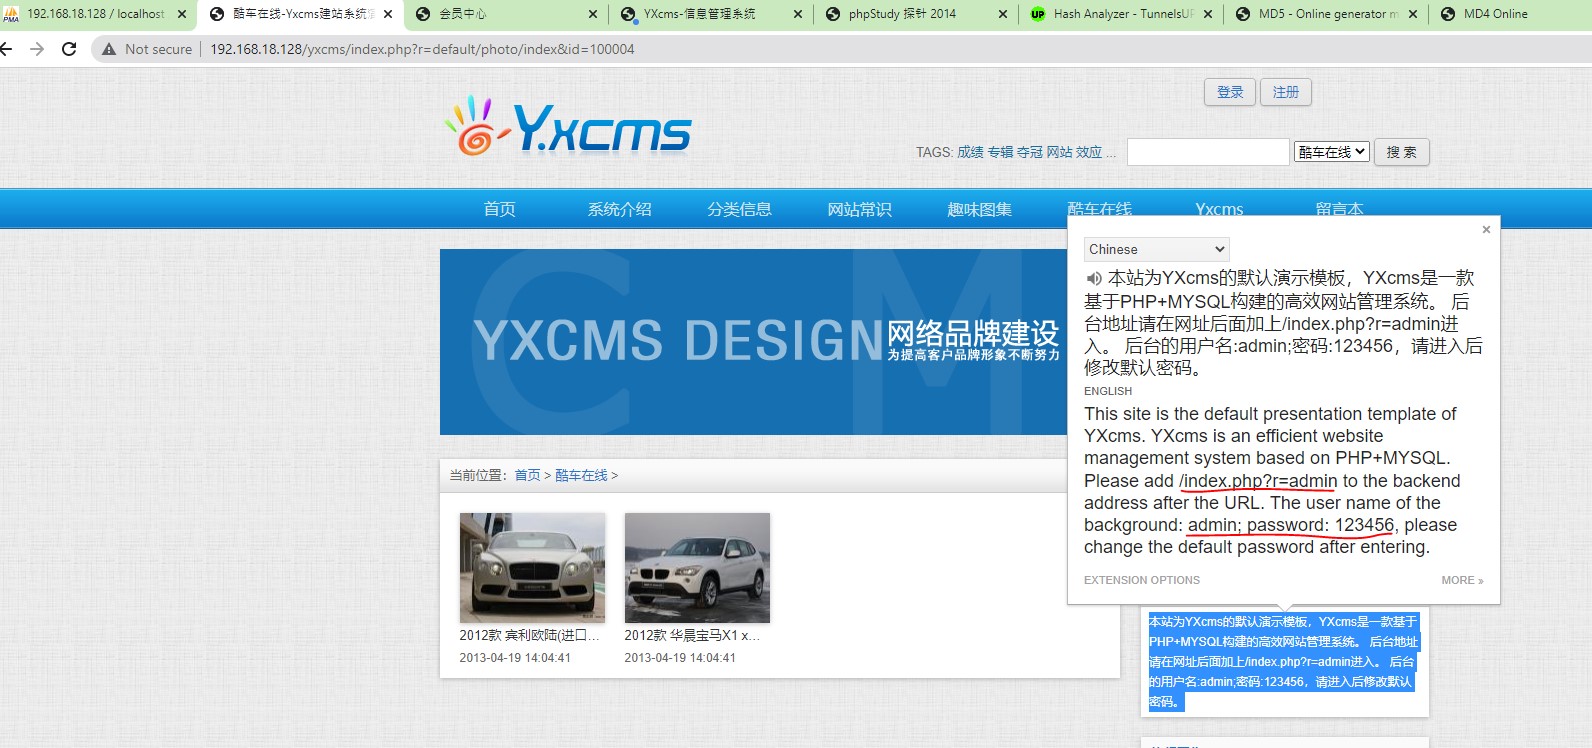The image size is (1592, 748).
Task: Switch to the phpStudy 探针 2014 tab
Action: coord(914,14)
